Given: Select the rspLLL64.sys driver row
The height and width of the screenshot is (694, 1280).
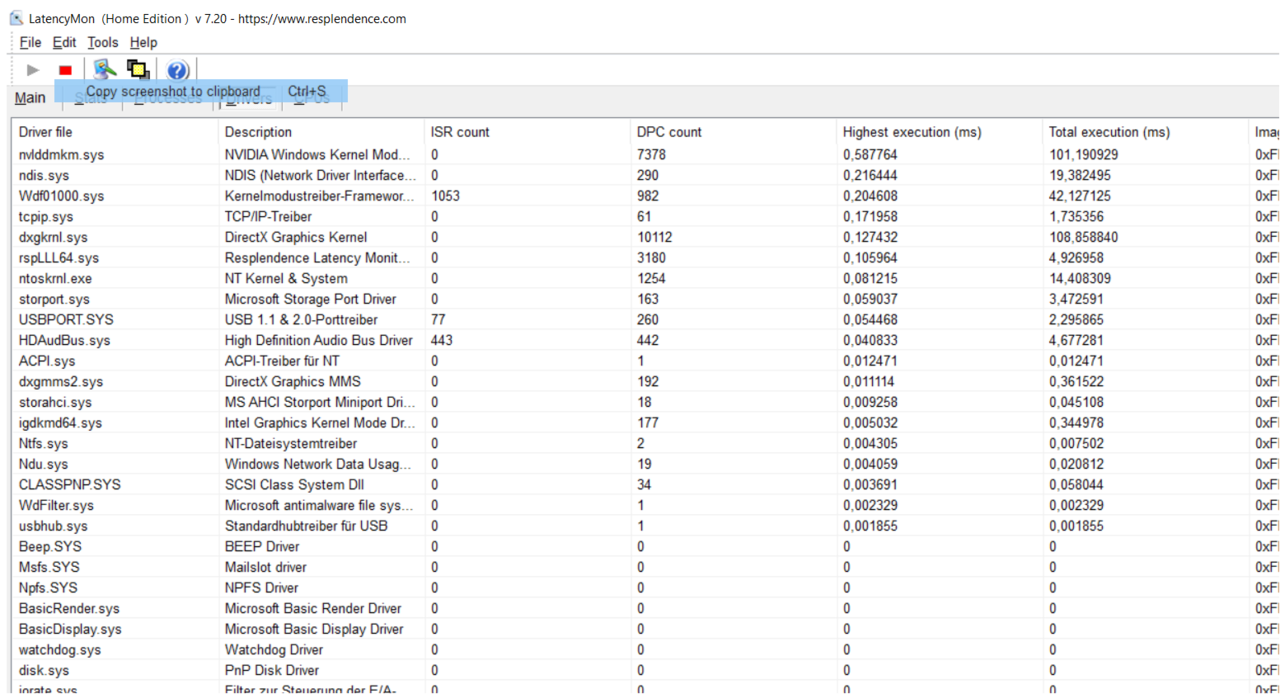Looking at the screenshot, I should click(645, 258).
